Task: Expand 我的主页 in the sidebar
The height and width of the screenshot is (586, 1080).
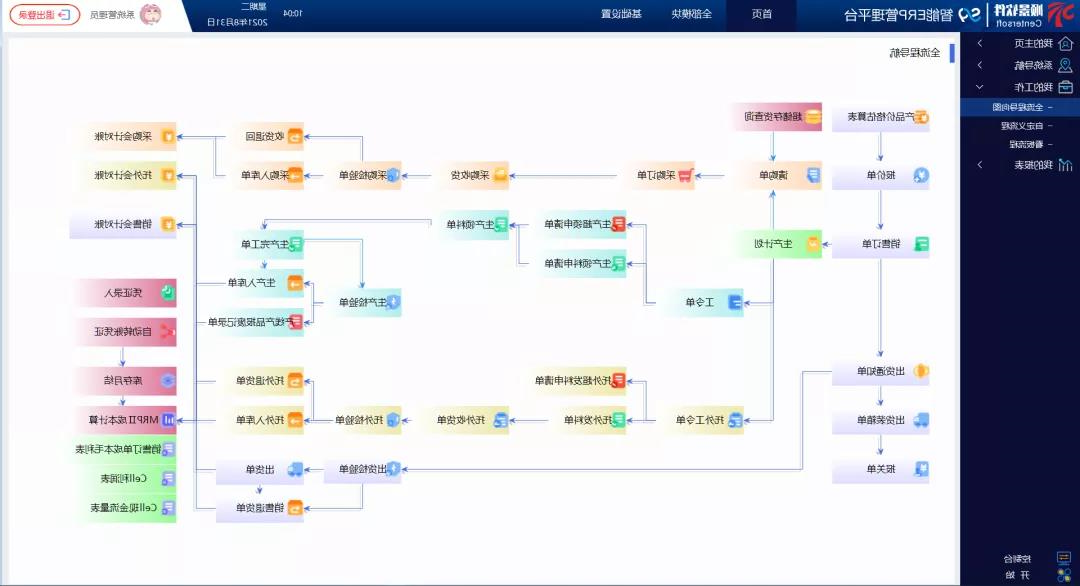Action: [979, 43]
